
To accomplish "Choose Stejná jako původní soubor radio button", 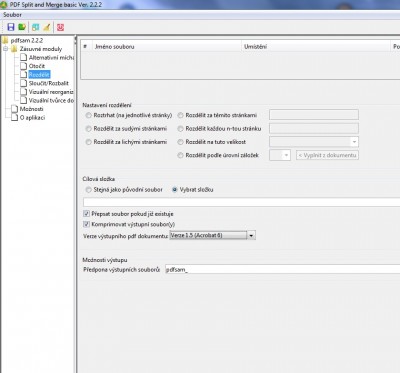I will click(x=88, y=190).
